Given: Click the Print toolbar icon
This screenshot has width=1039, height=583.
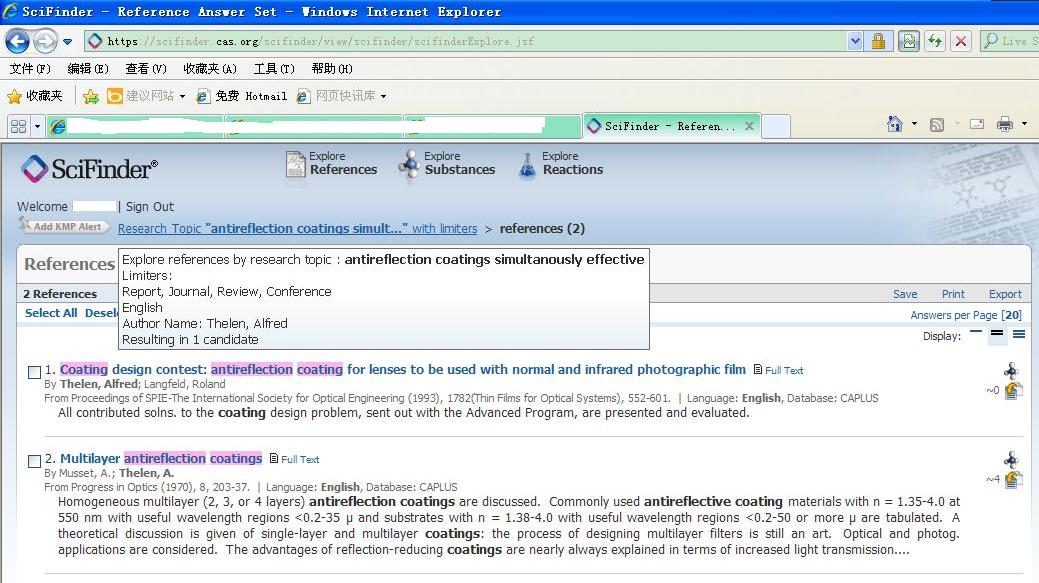Looking at the screenshot, I should 1005,124.
